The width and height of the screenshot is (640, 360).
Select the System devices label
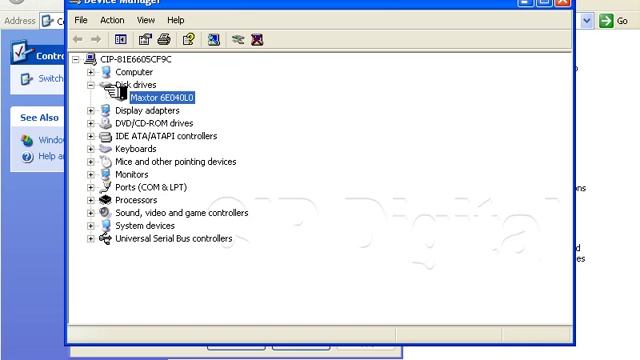[x=144, y=225]
